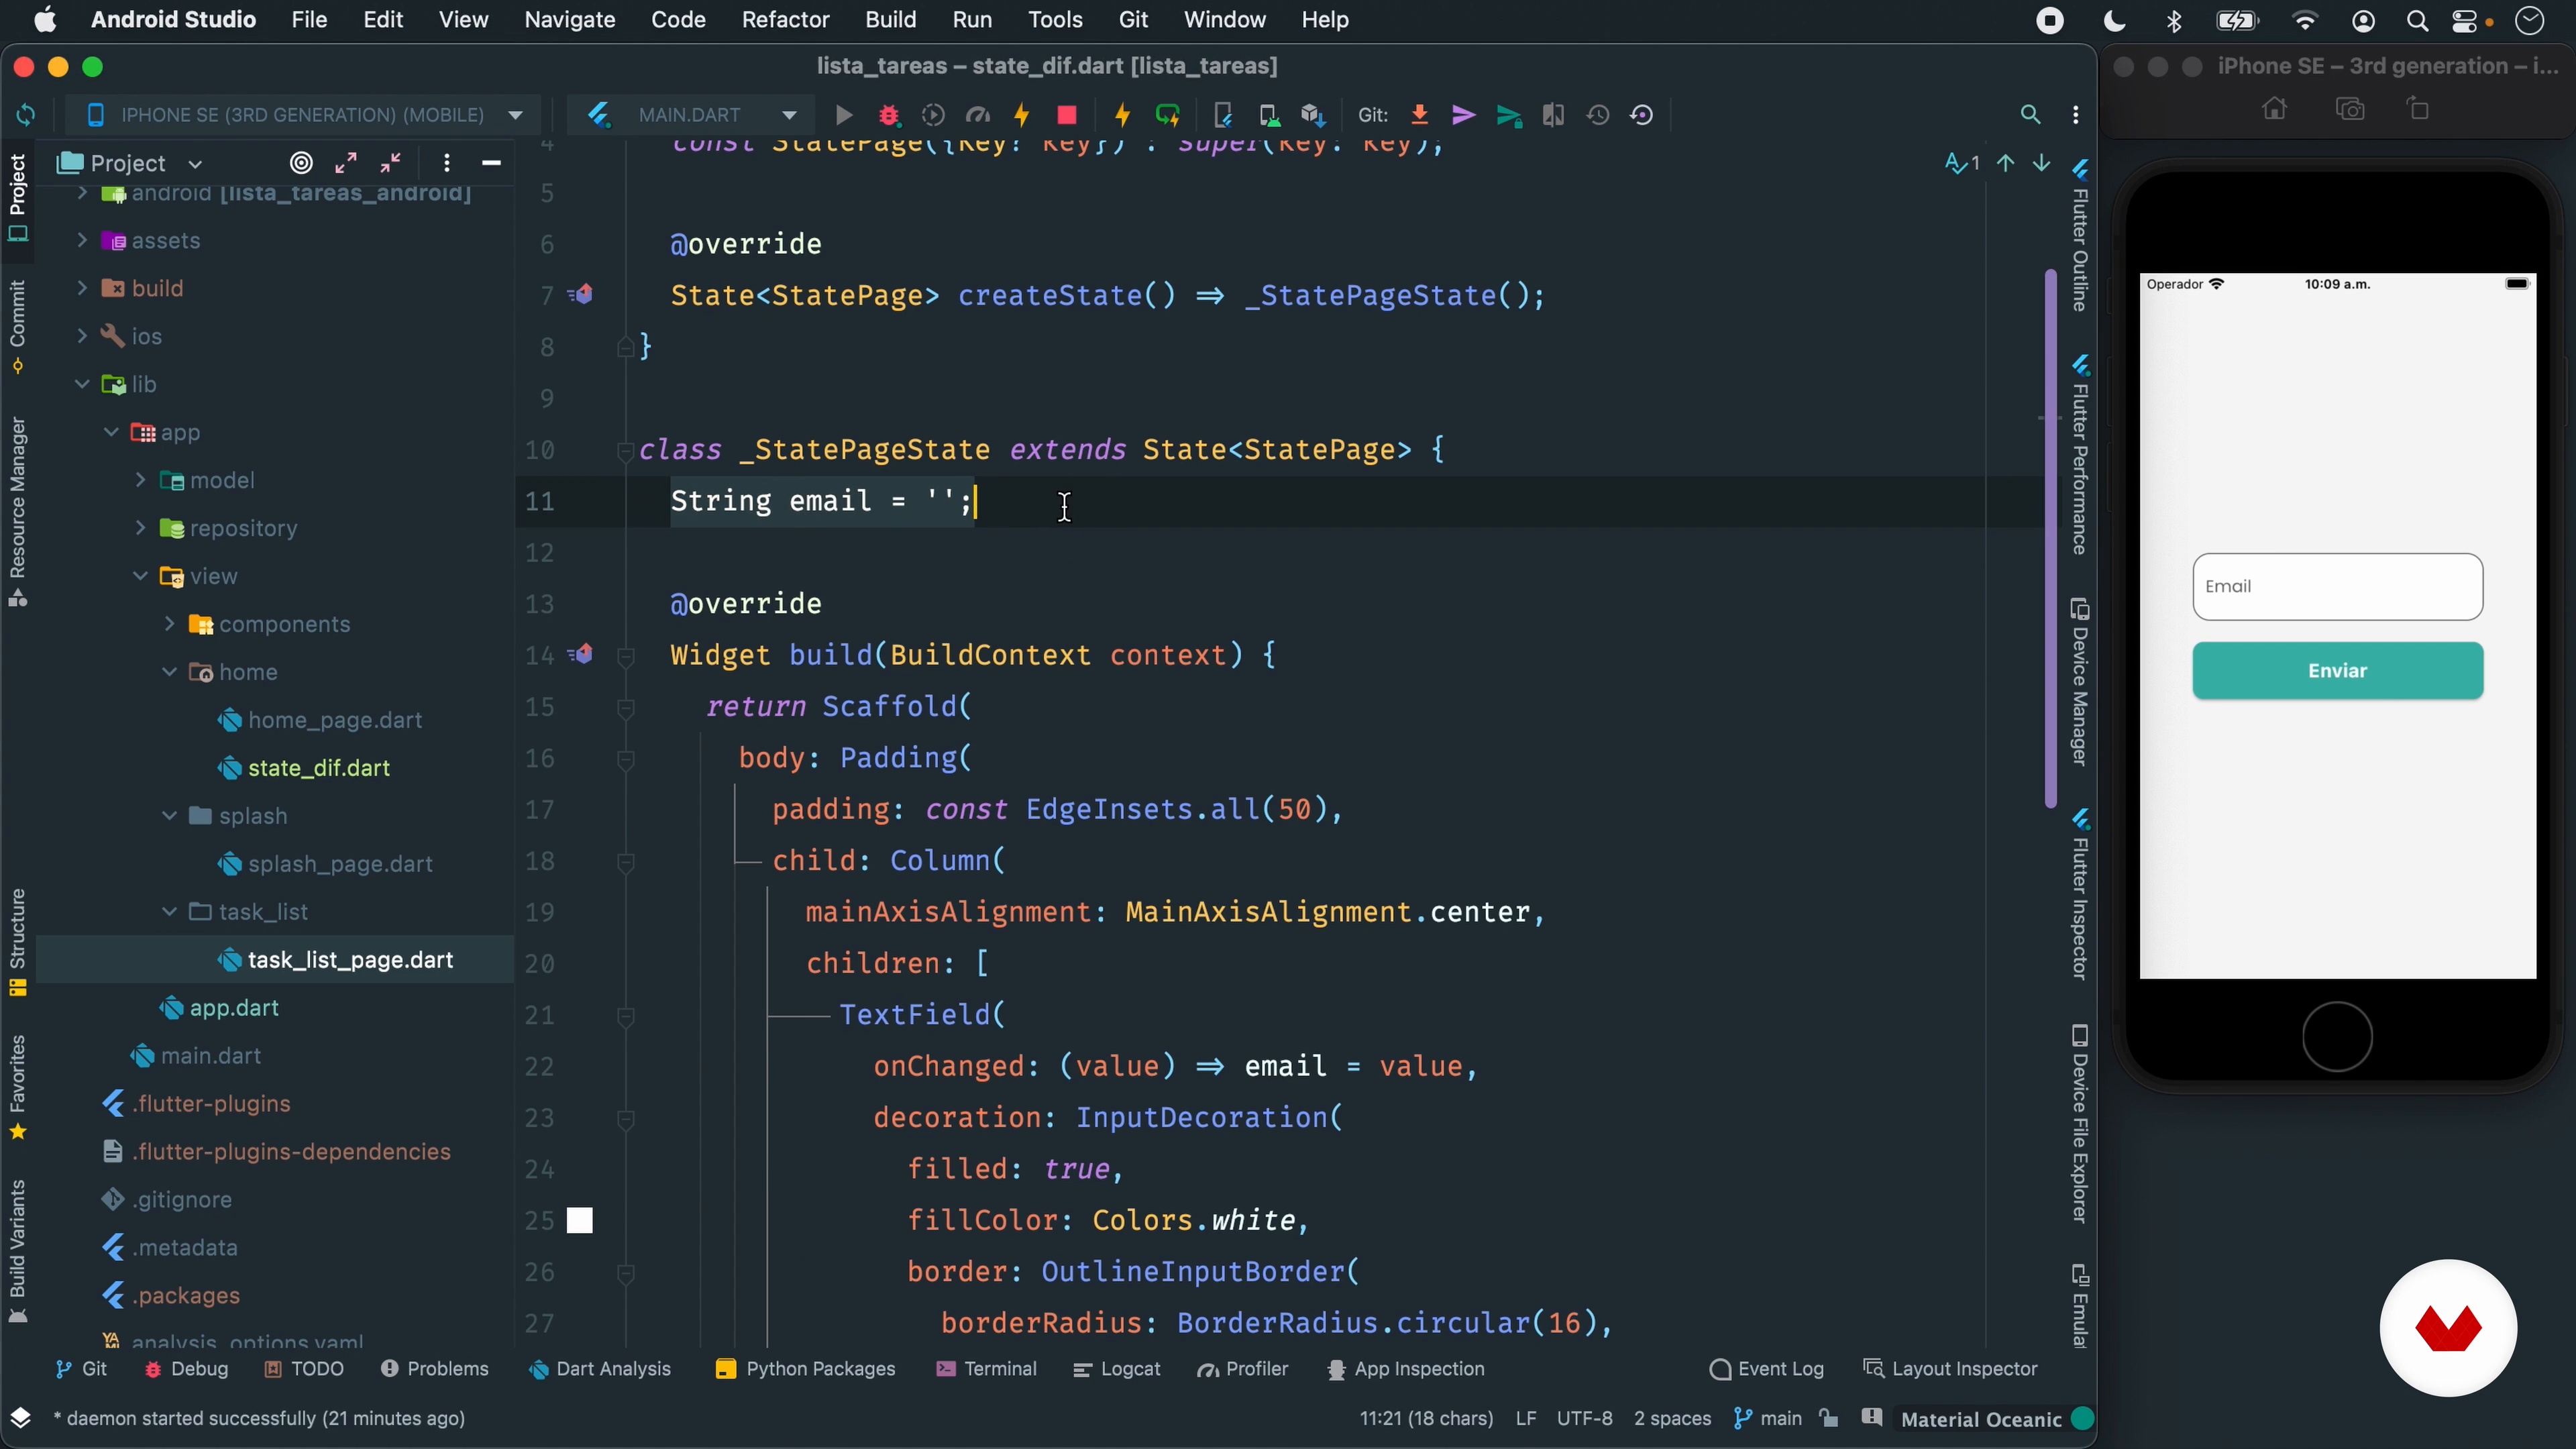Run with coverage from the toolbar

[x=933, y=115]
